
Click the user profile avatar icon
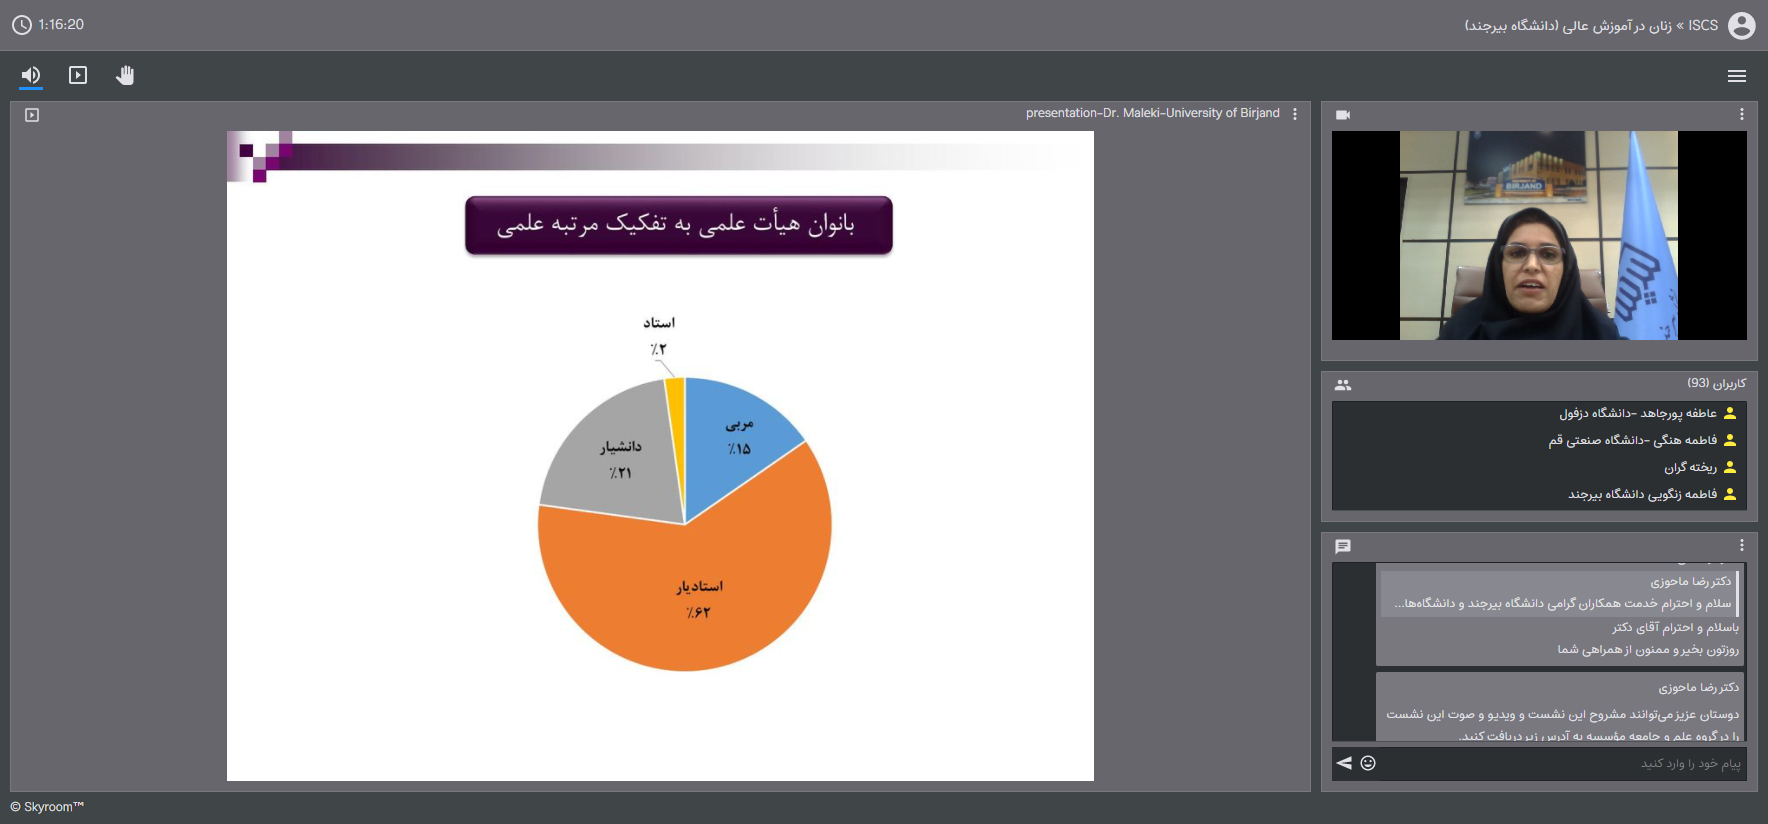point(1741,26)
